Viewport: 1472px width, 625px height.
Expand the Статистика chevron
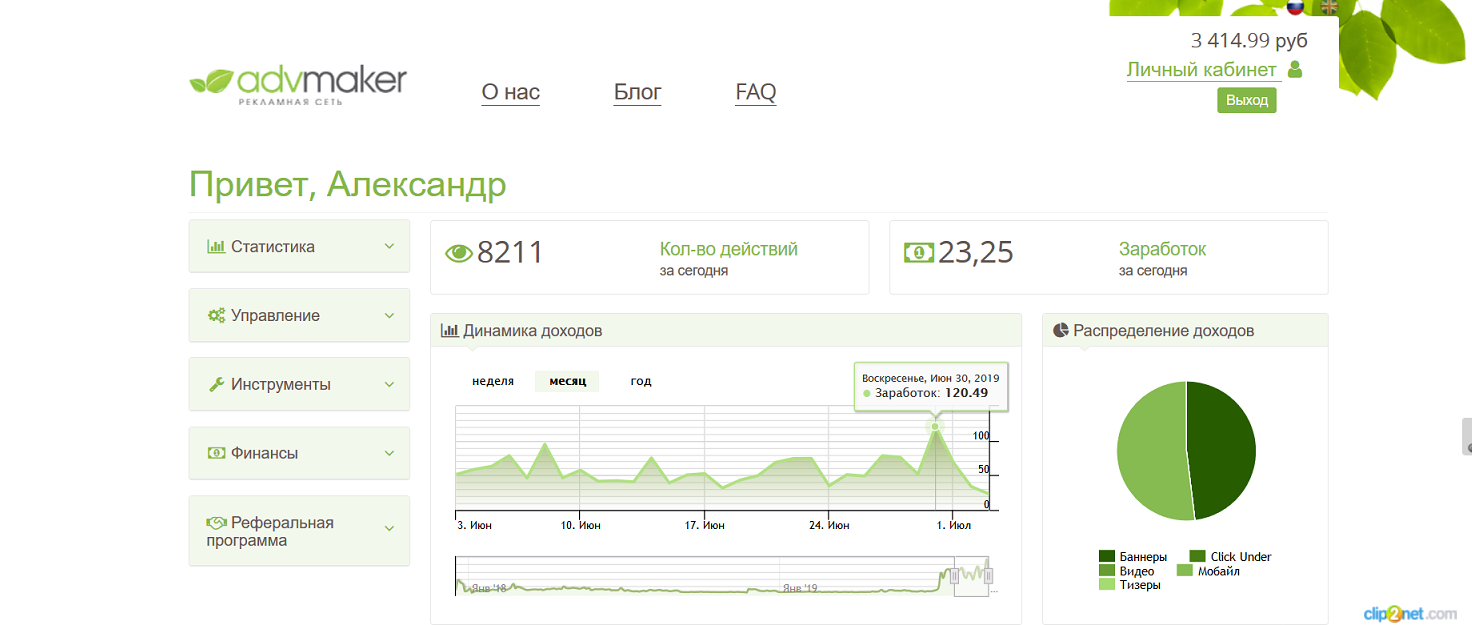point(389,246)
